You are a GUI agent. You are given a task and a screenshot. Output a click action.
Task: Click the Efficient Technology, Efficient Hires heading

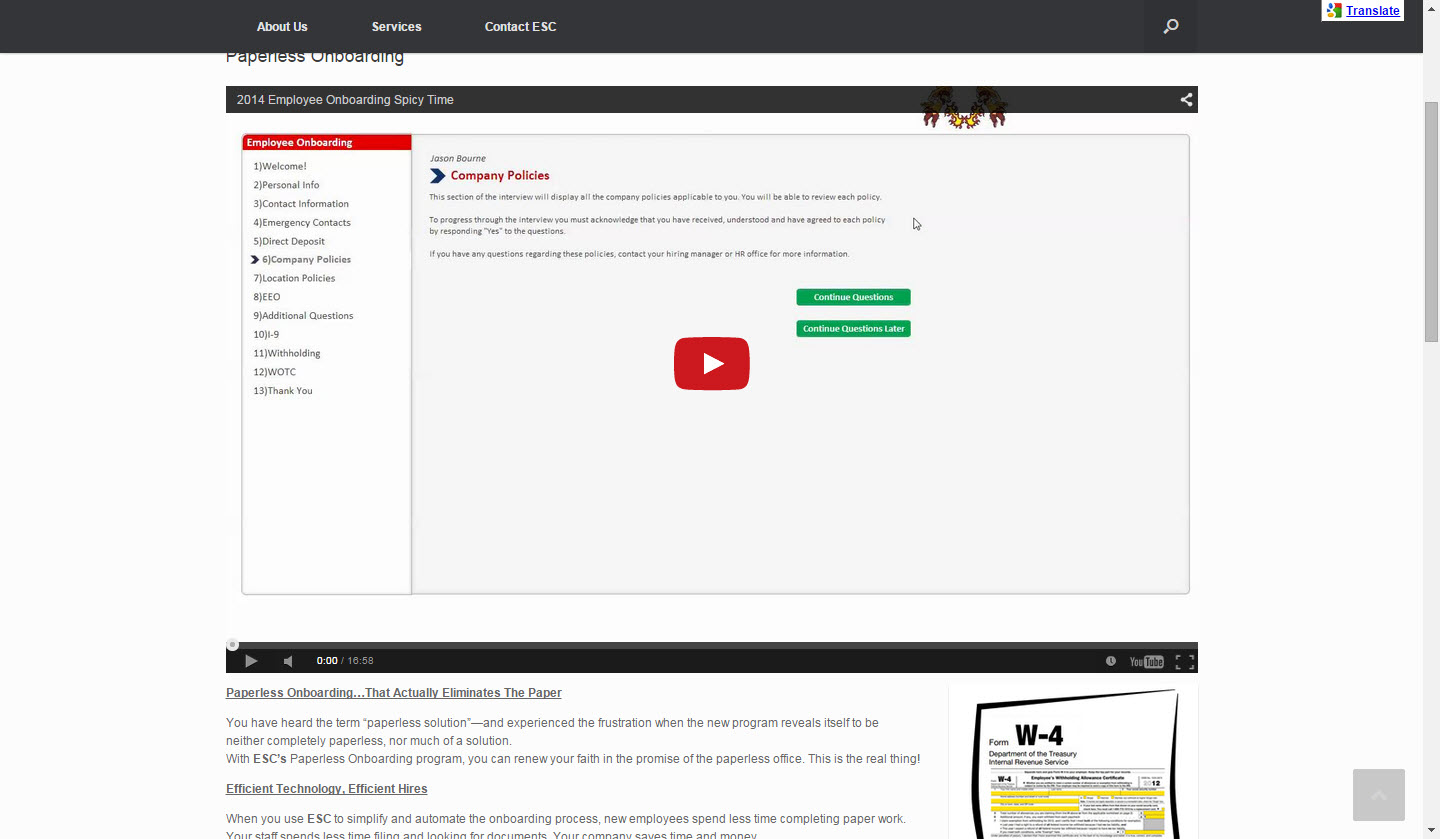point(326,789)
